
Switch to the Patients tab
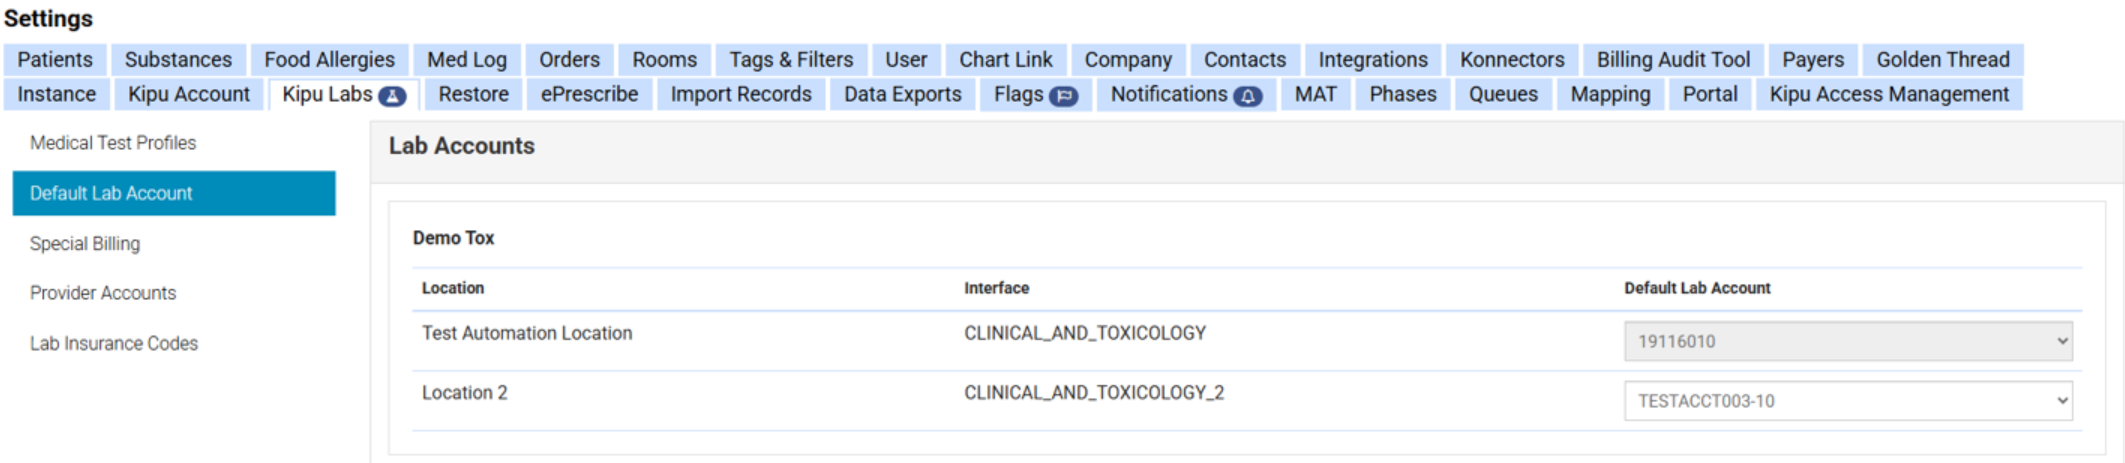(x=55, y=60)
